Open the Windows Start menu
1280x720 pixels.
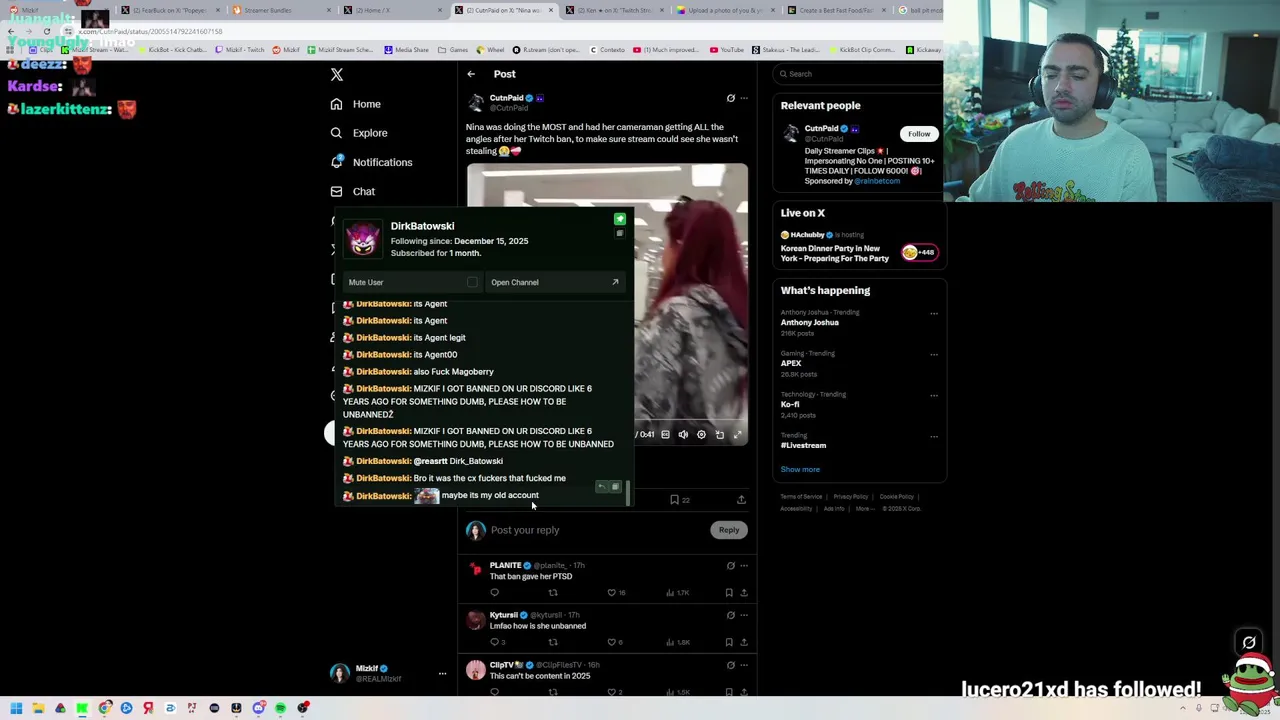pyautogui.click(x=16, y=708)
